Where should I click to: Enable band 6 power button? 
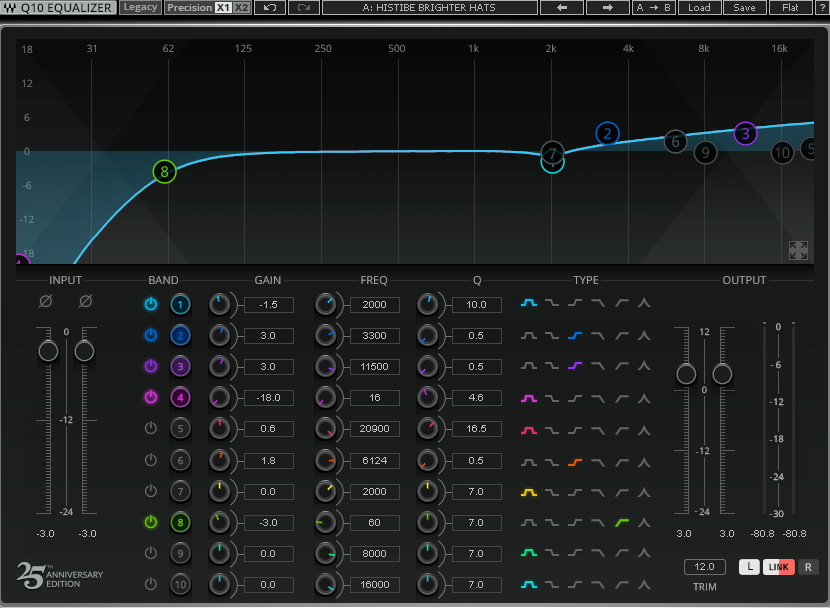151,460
